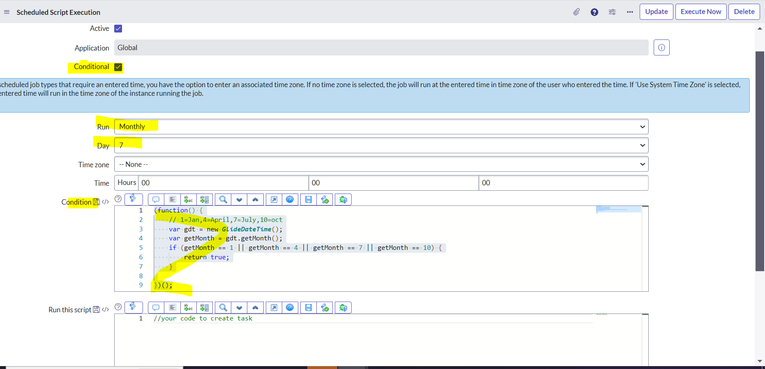Screen dimensions: 765x369
Task: Click blue help icon in Run this script toolbar
Action: [290, 308]
